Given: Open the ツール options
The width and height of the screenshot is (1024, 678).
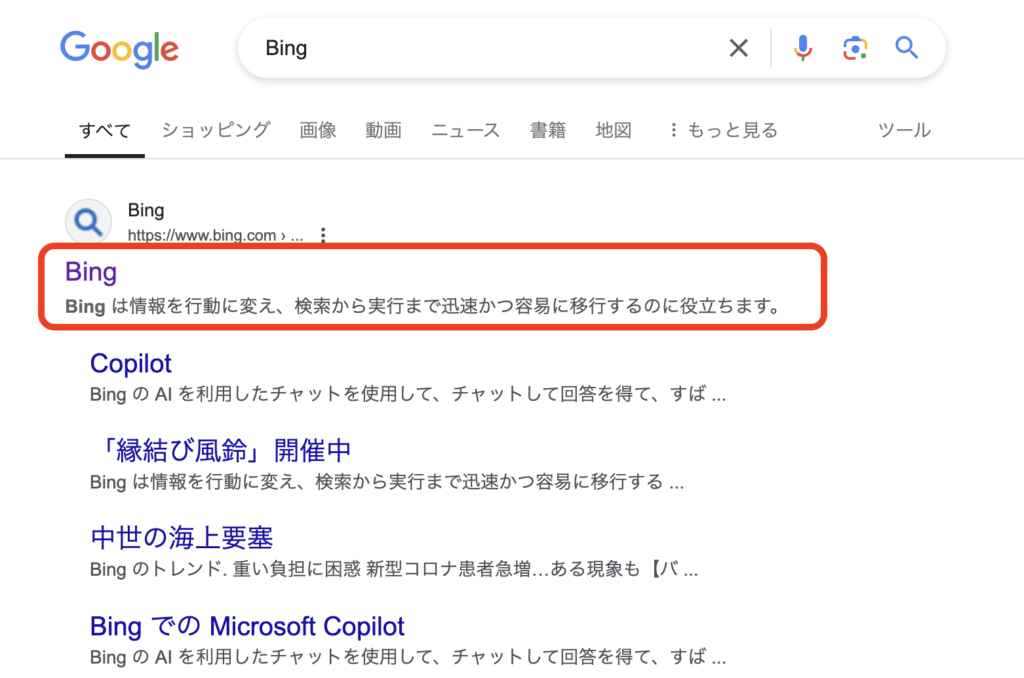Looking at the screenshot, I should (903, 130).
